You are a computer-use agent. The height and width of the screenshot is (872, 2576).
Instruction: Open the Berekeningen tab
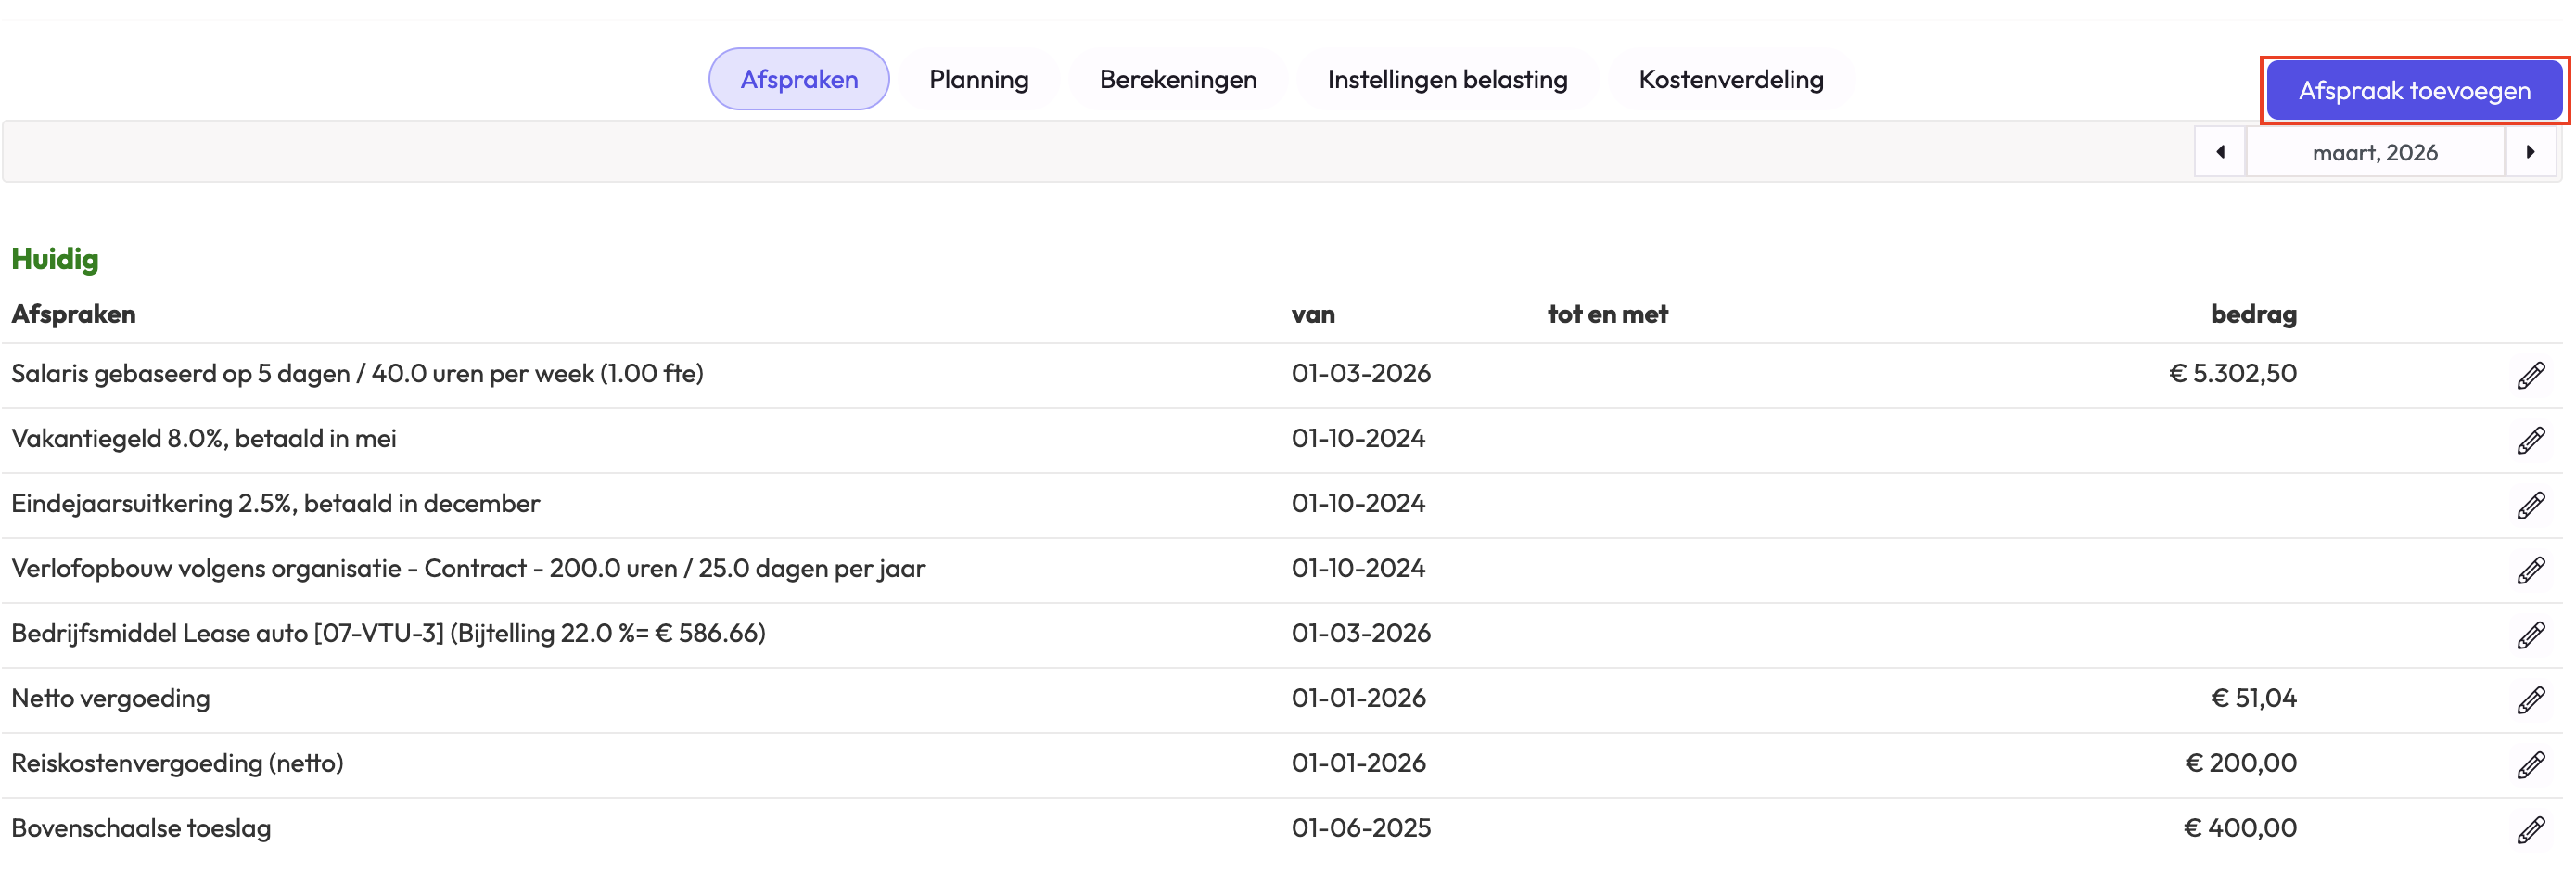[1177, 79]
